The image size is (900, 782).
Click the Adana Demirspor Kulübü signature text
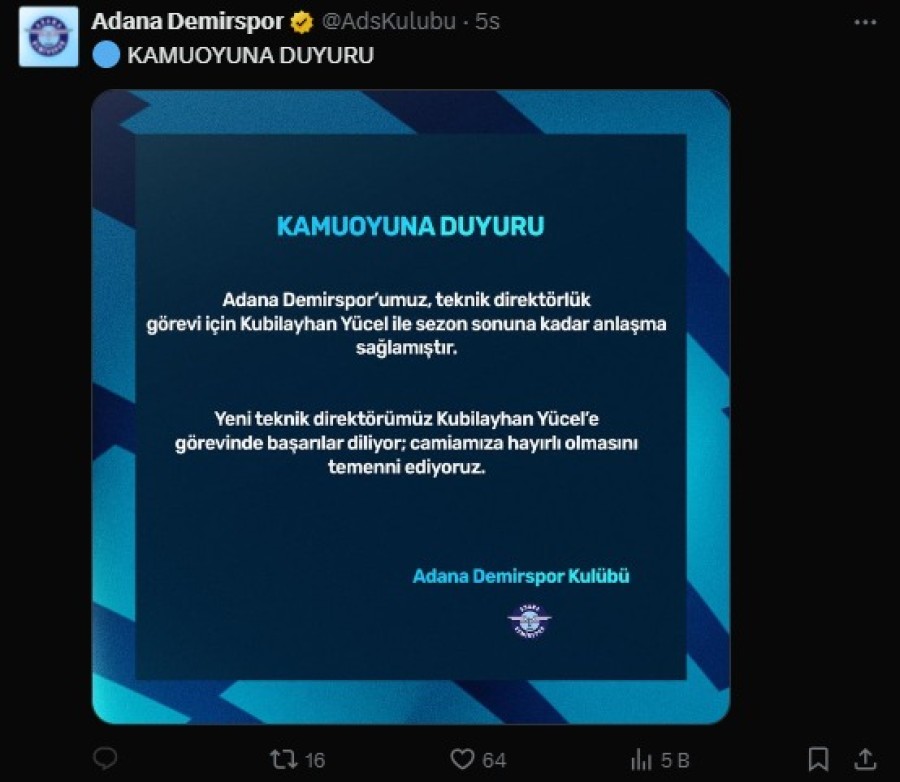click(x=521, y=576)
